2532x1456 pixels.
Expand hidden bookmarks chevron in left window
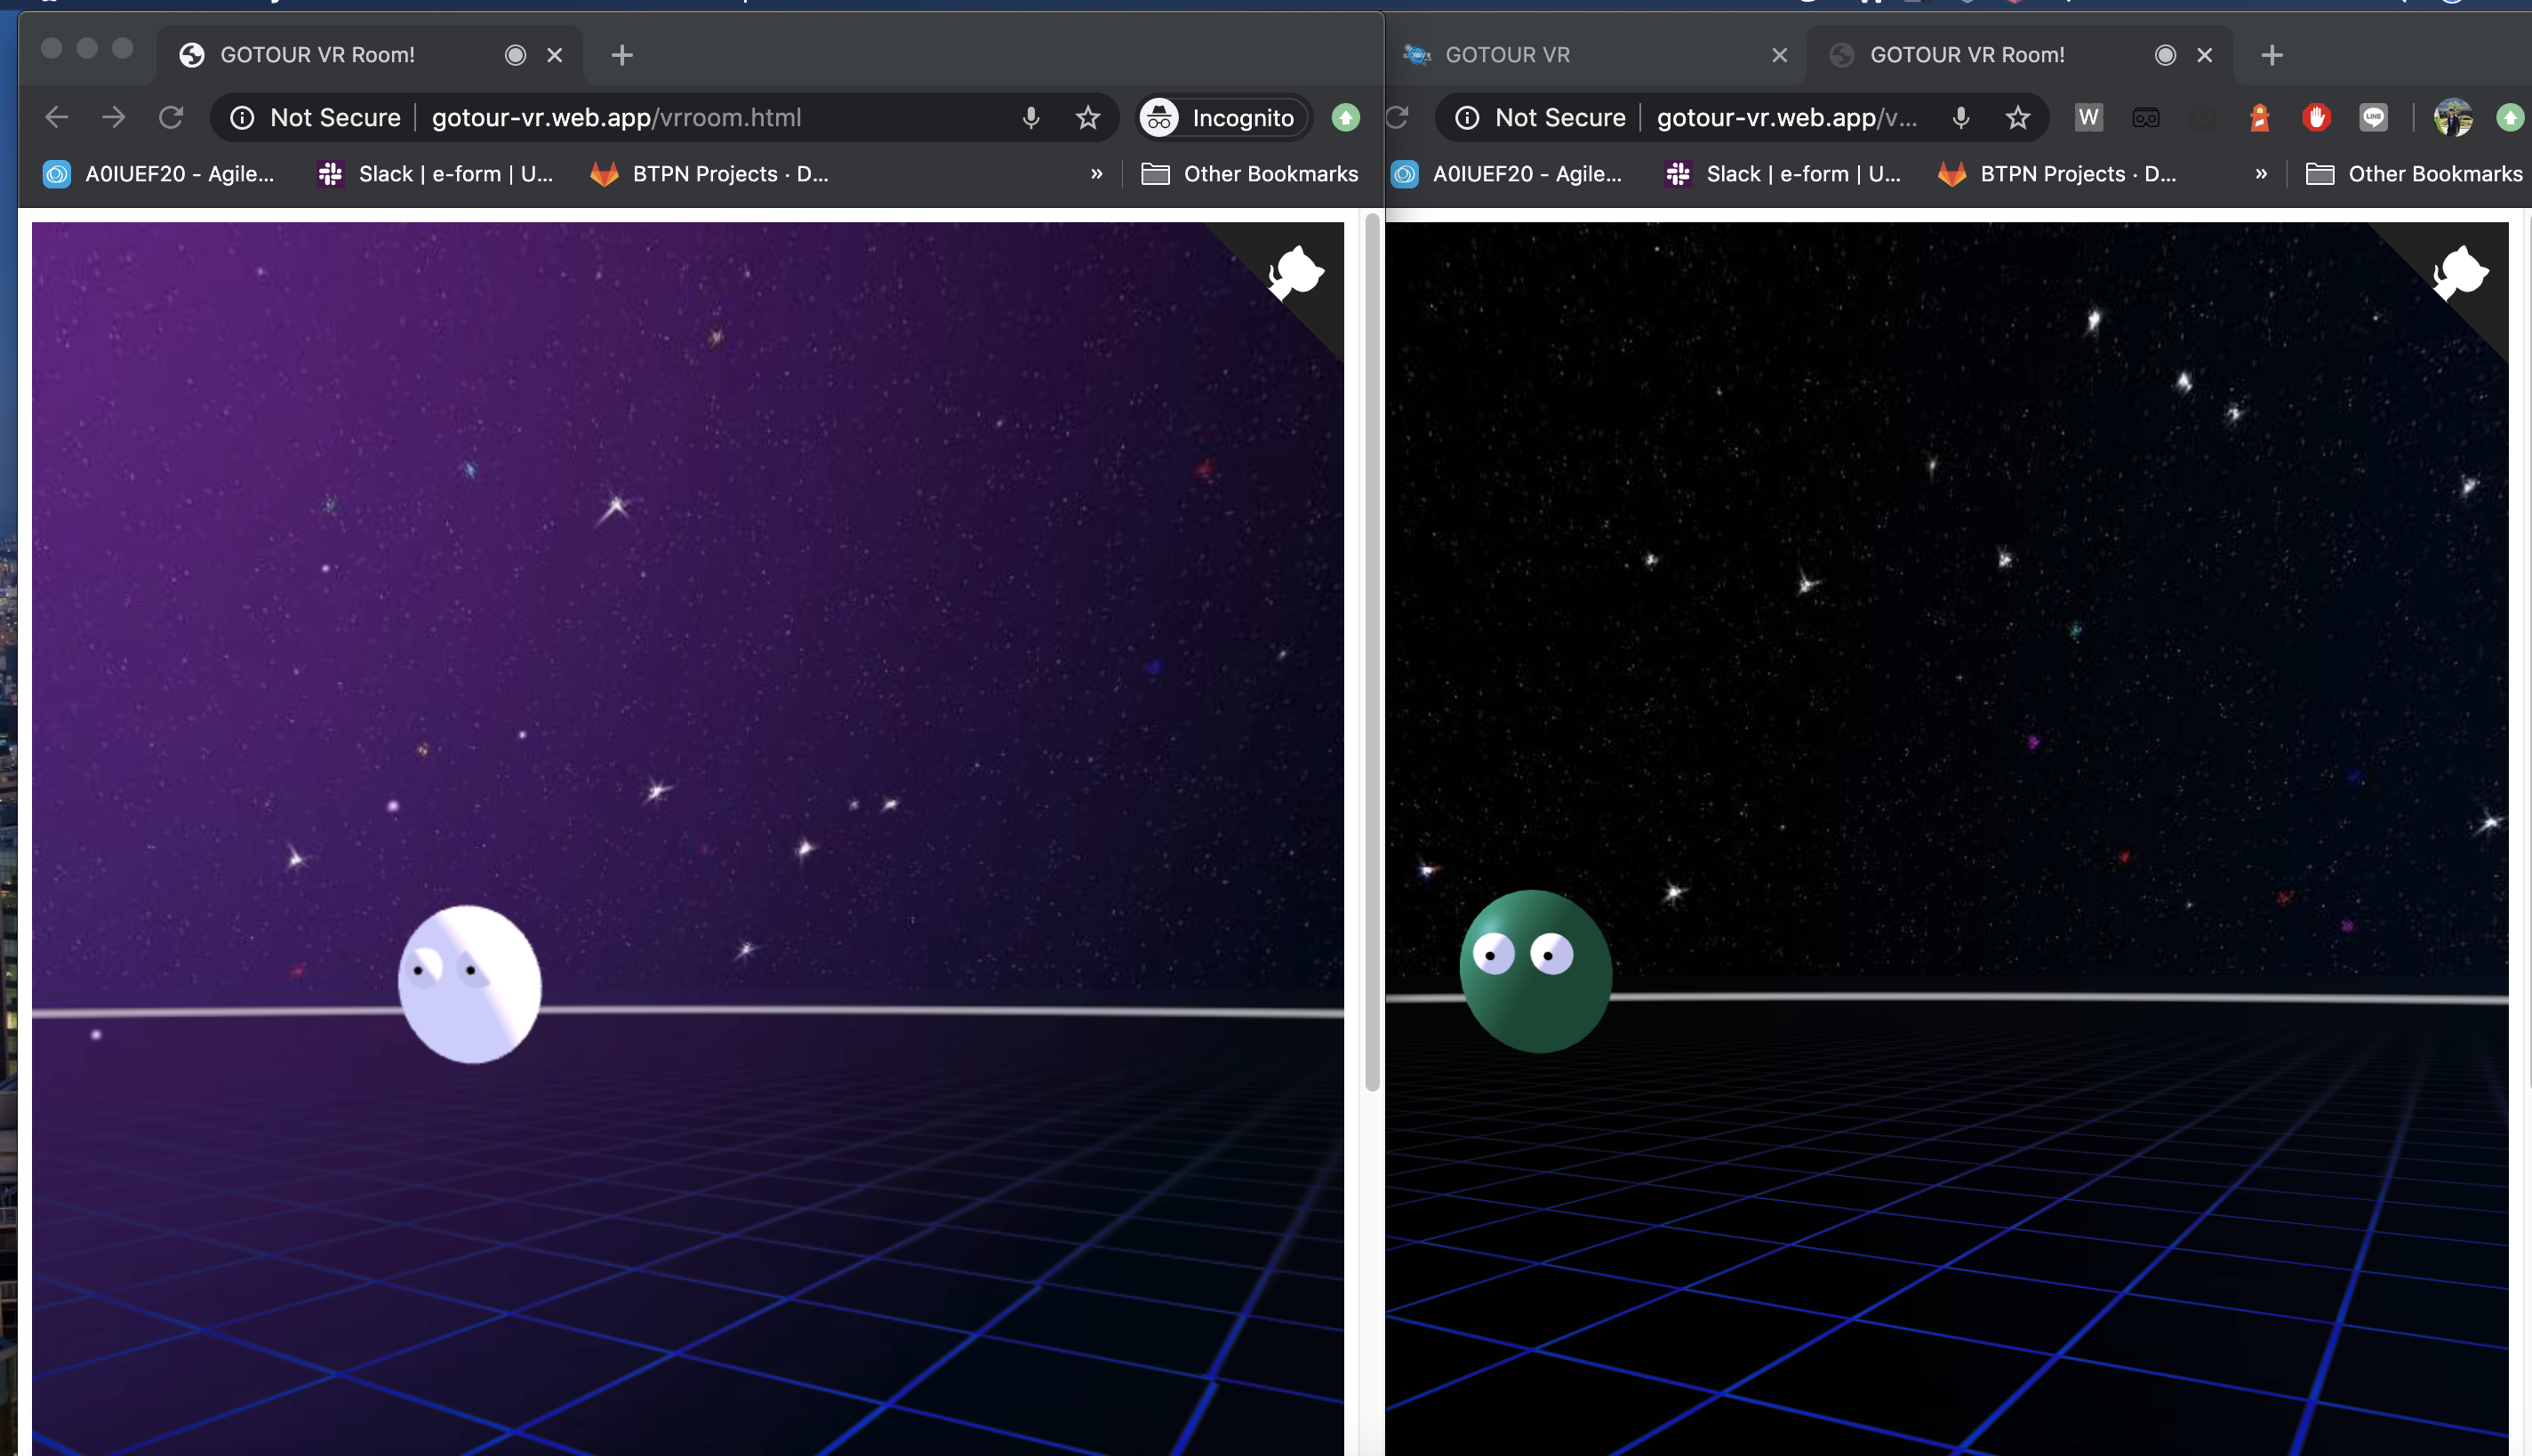[1096, 174]
